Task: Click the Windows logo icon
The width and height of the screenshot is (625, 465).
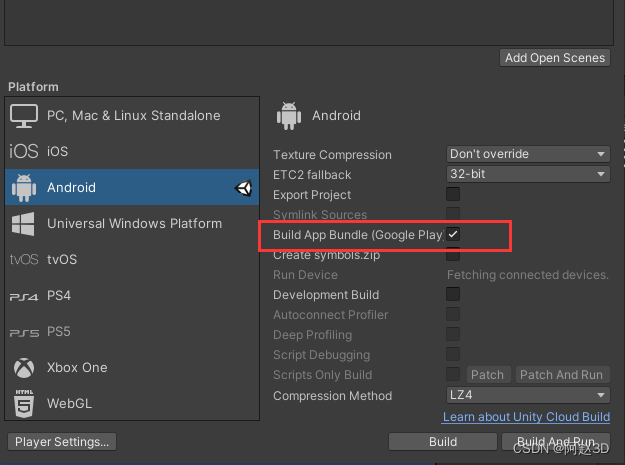Action: pos(23,224)
